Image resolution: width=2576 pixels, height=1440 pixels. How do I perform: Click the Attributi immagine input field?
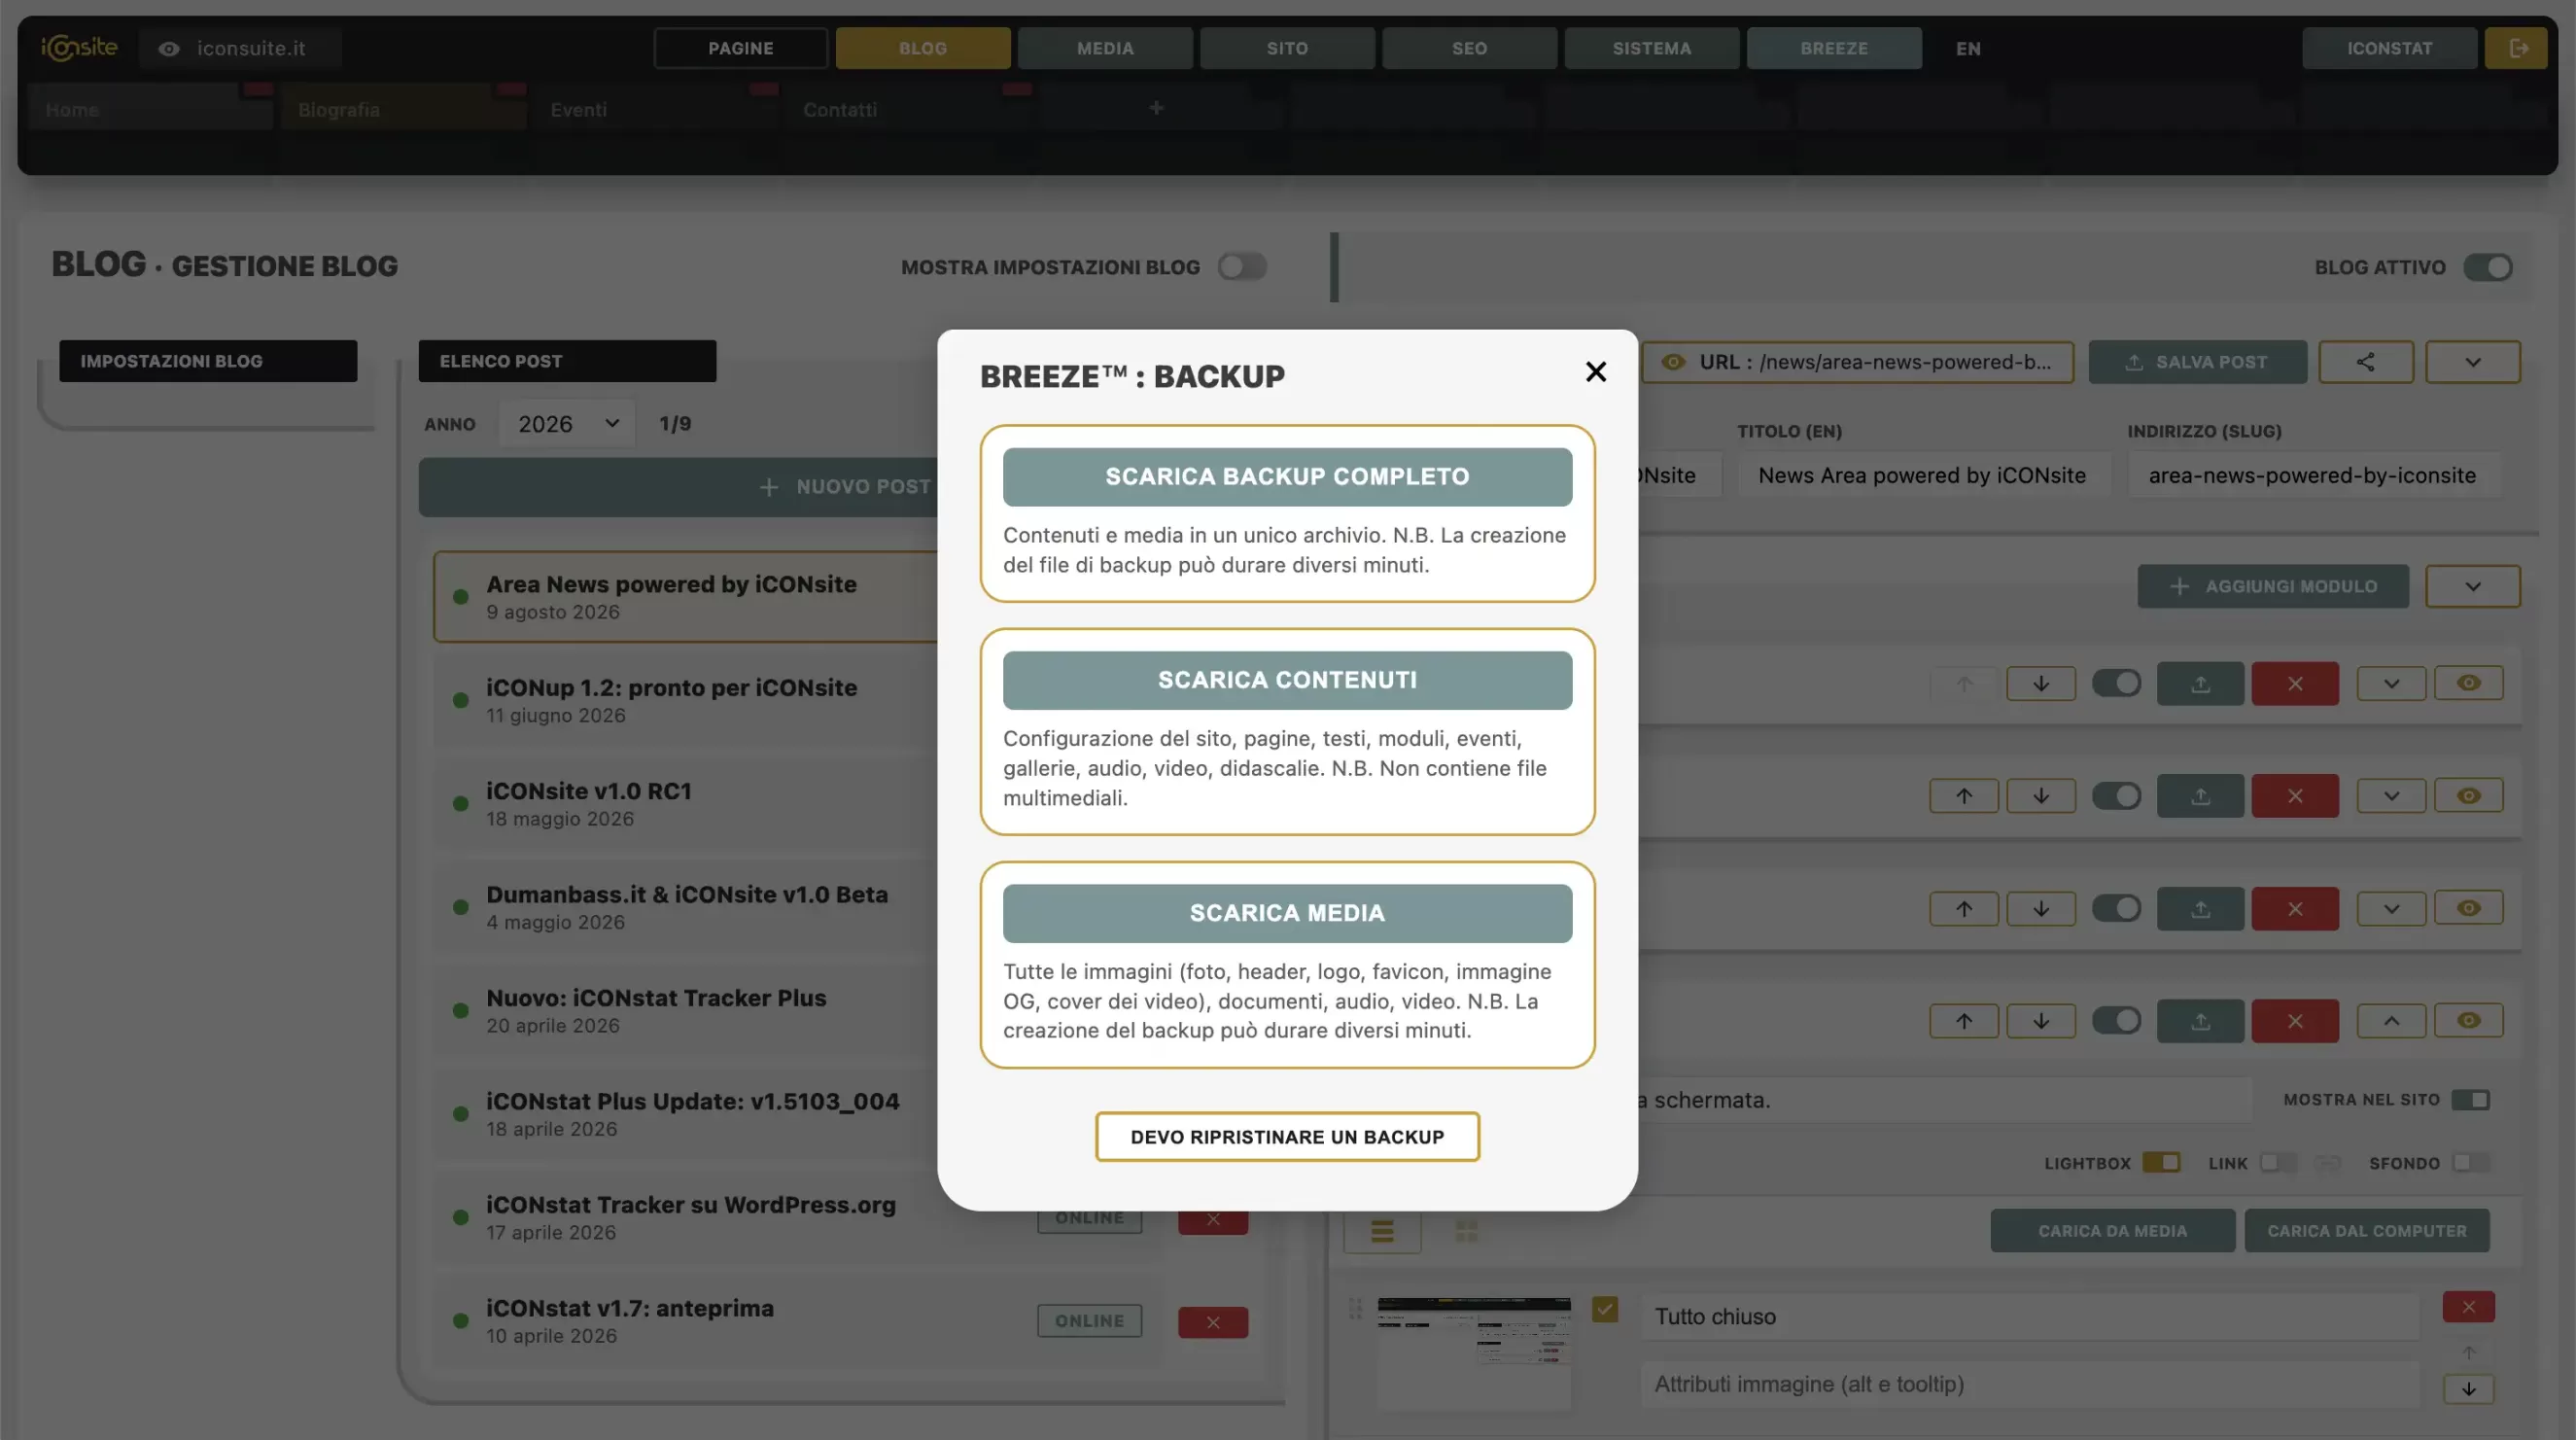(x=2029, y=1385)
